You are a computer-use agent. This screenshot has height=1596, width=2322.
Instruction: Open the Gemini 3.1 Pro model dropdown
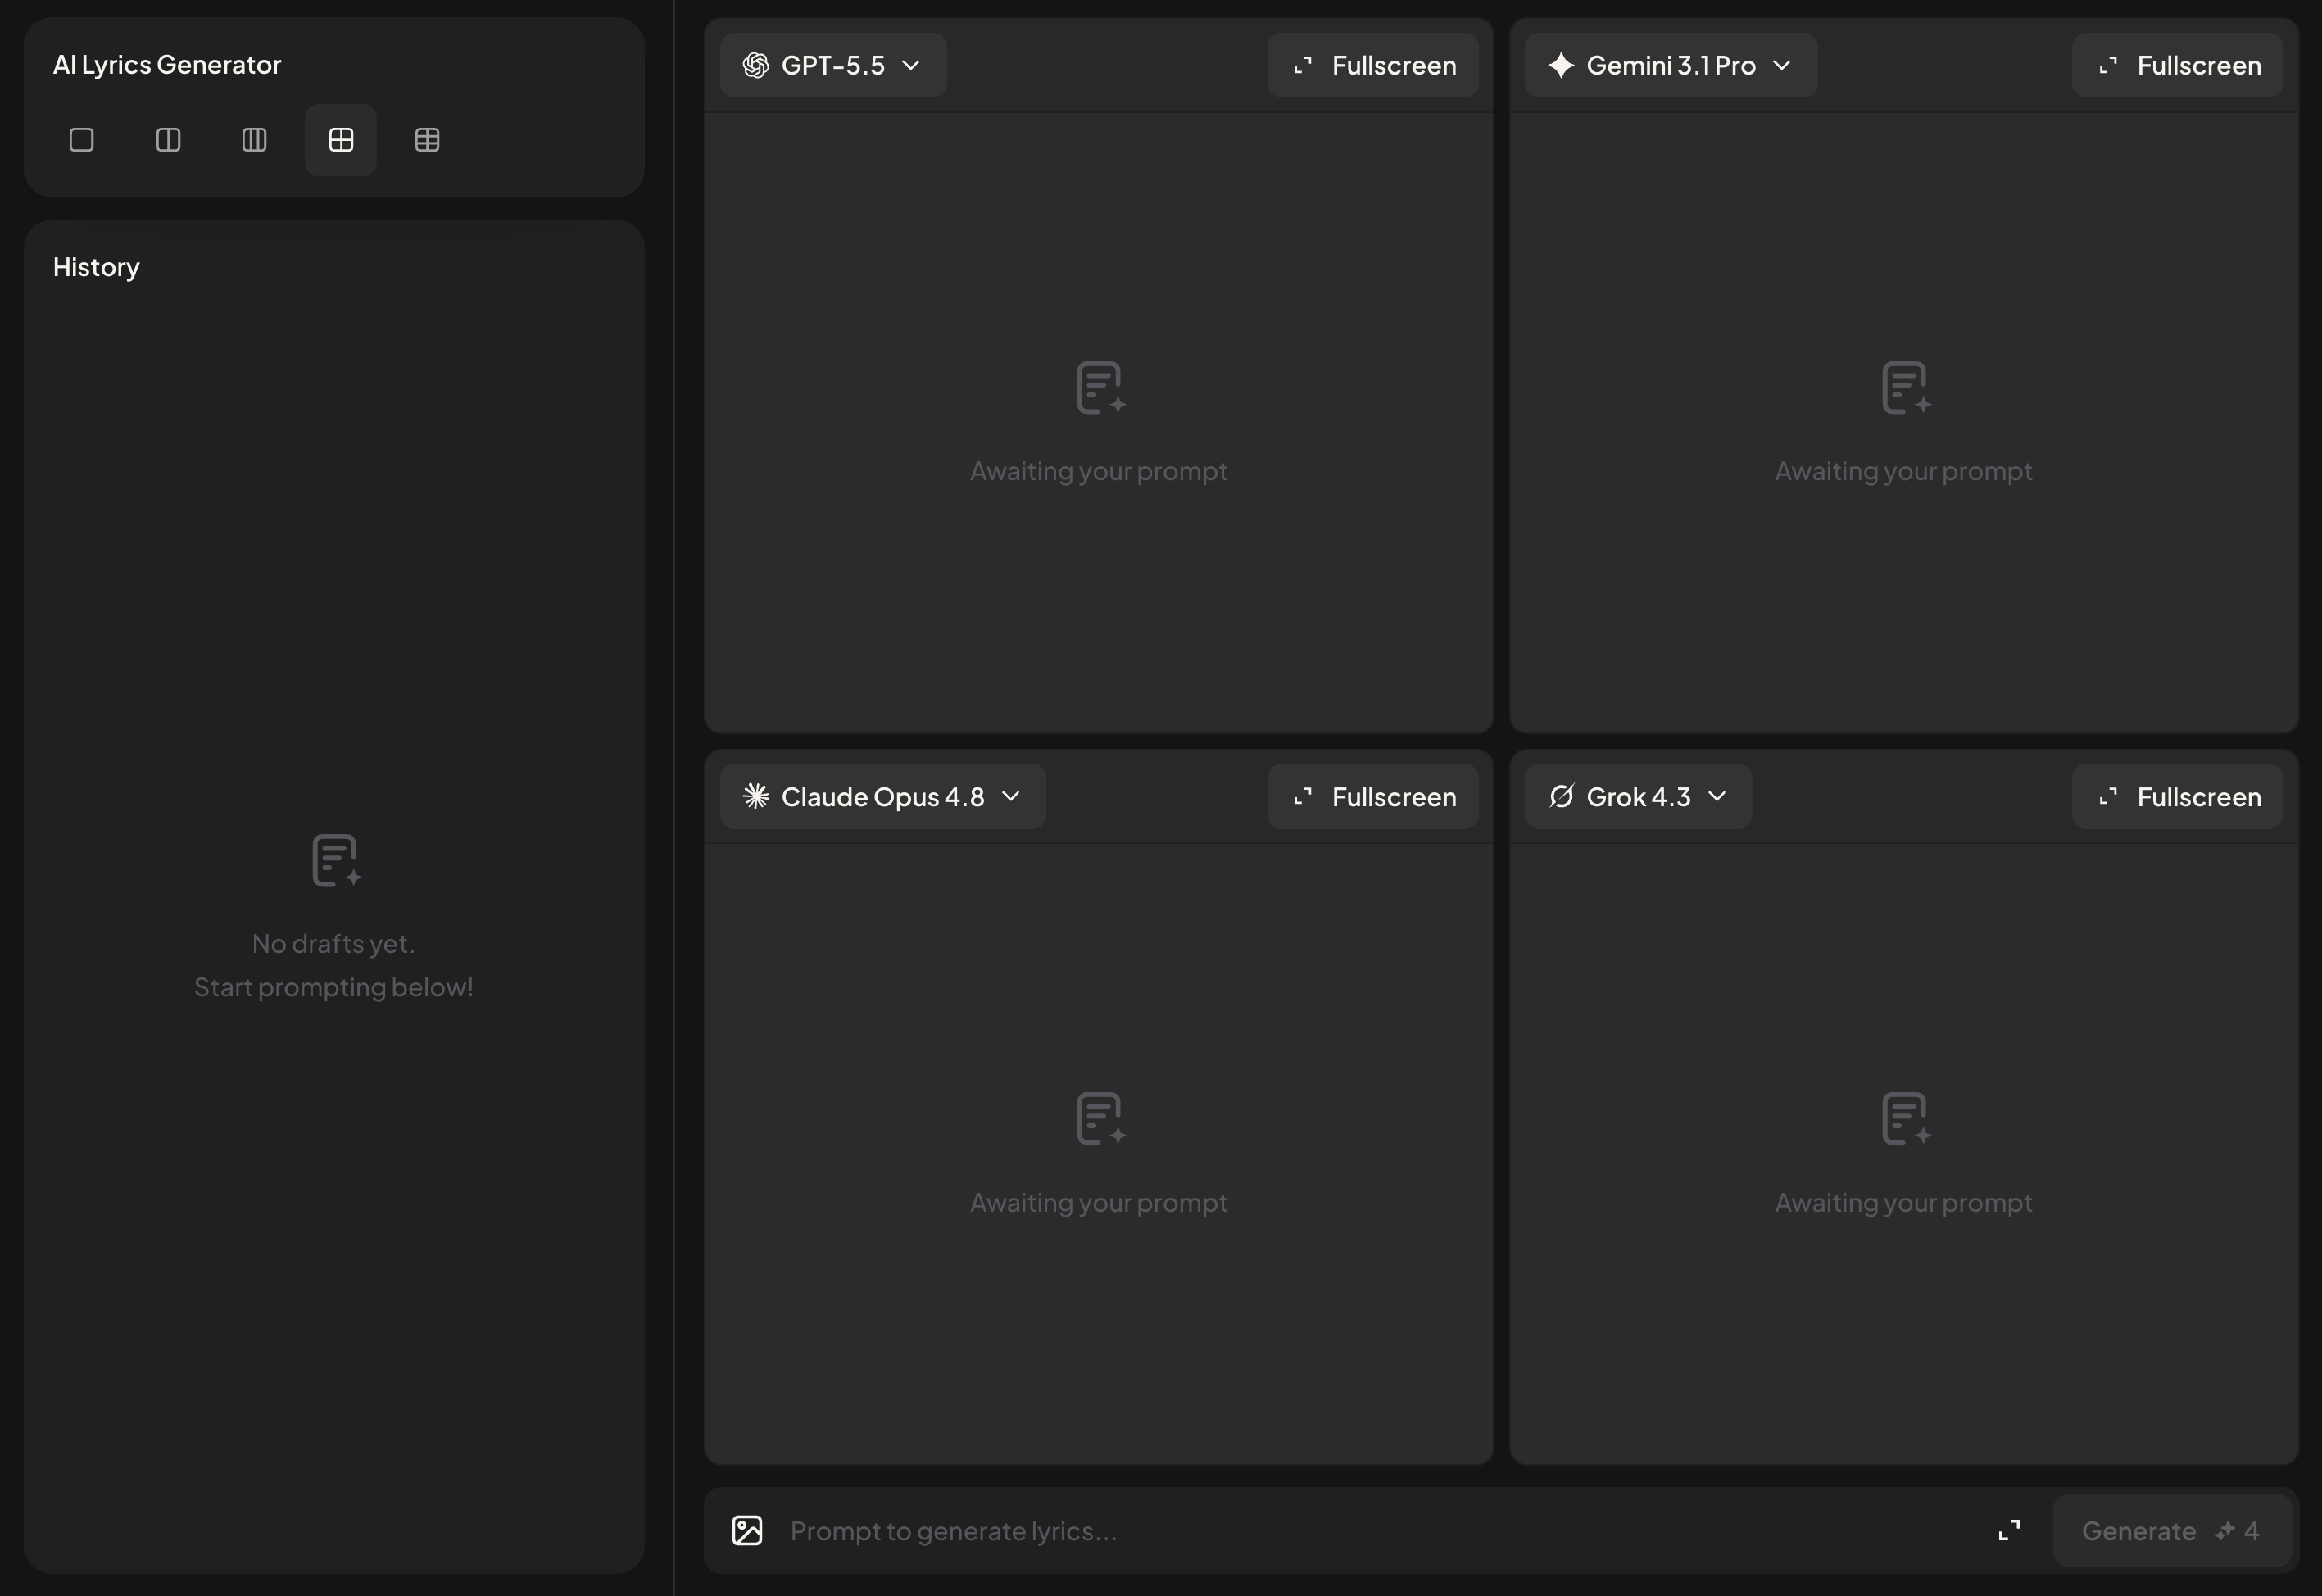click(x=1670, y=65)
